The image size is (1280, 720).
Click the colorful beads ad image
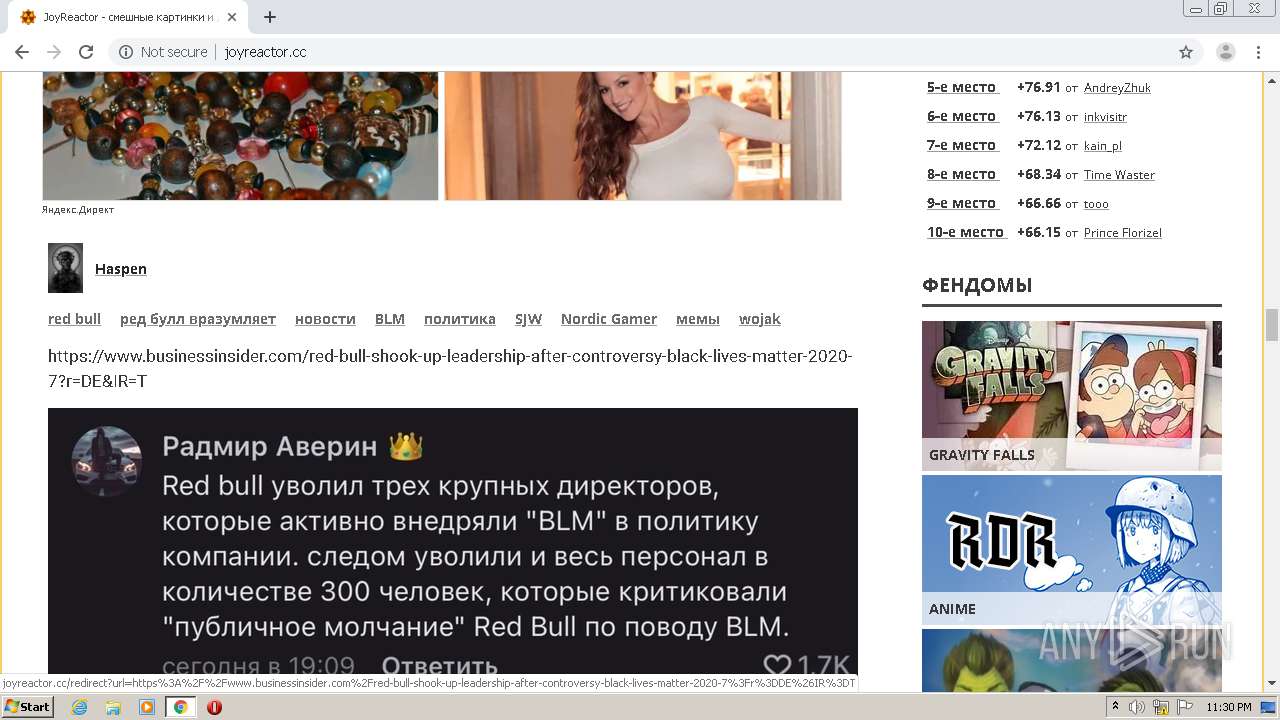pyautogui.click(x=240, y=136)
